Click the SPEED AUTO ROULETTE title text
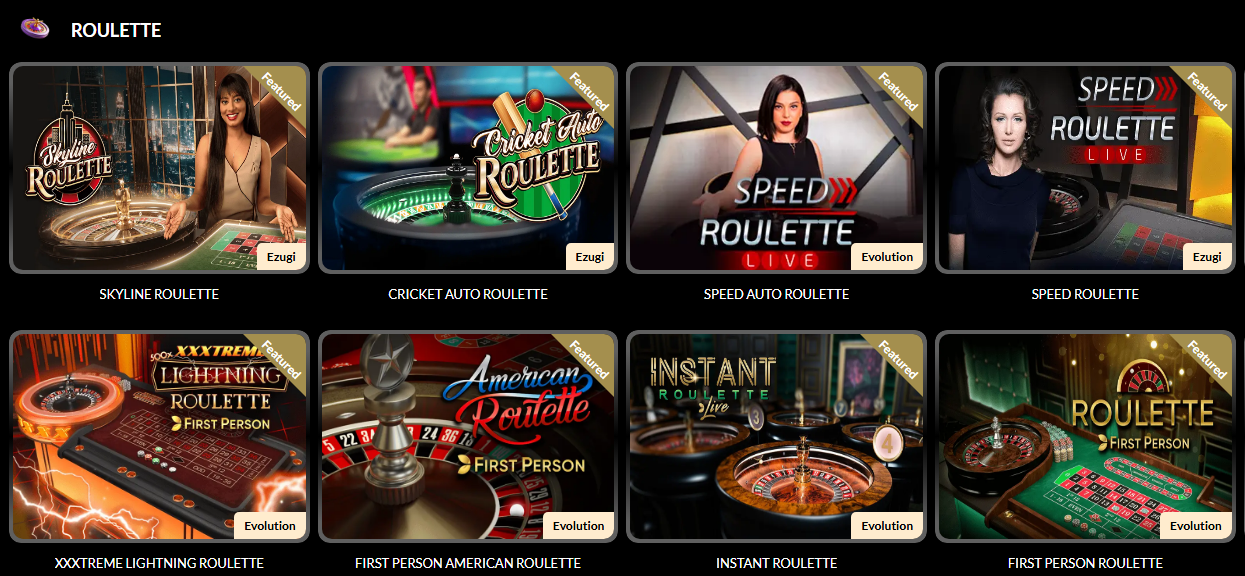The height and width of the screenshot is (576, 1245). pos(776,294)
